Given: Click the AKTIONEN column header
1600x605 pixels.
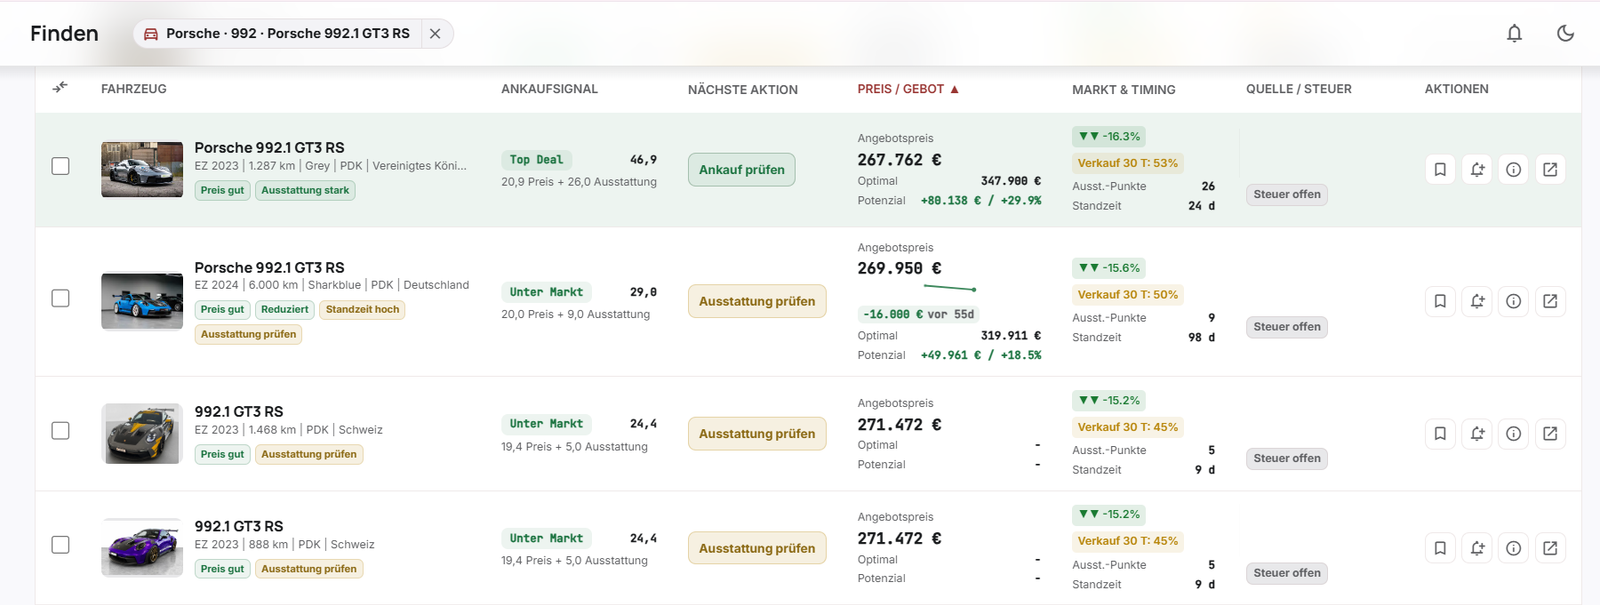Looking at the screenshot, I should click(1456, 89).
